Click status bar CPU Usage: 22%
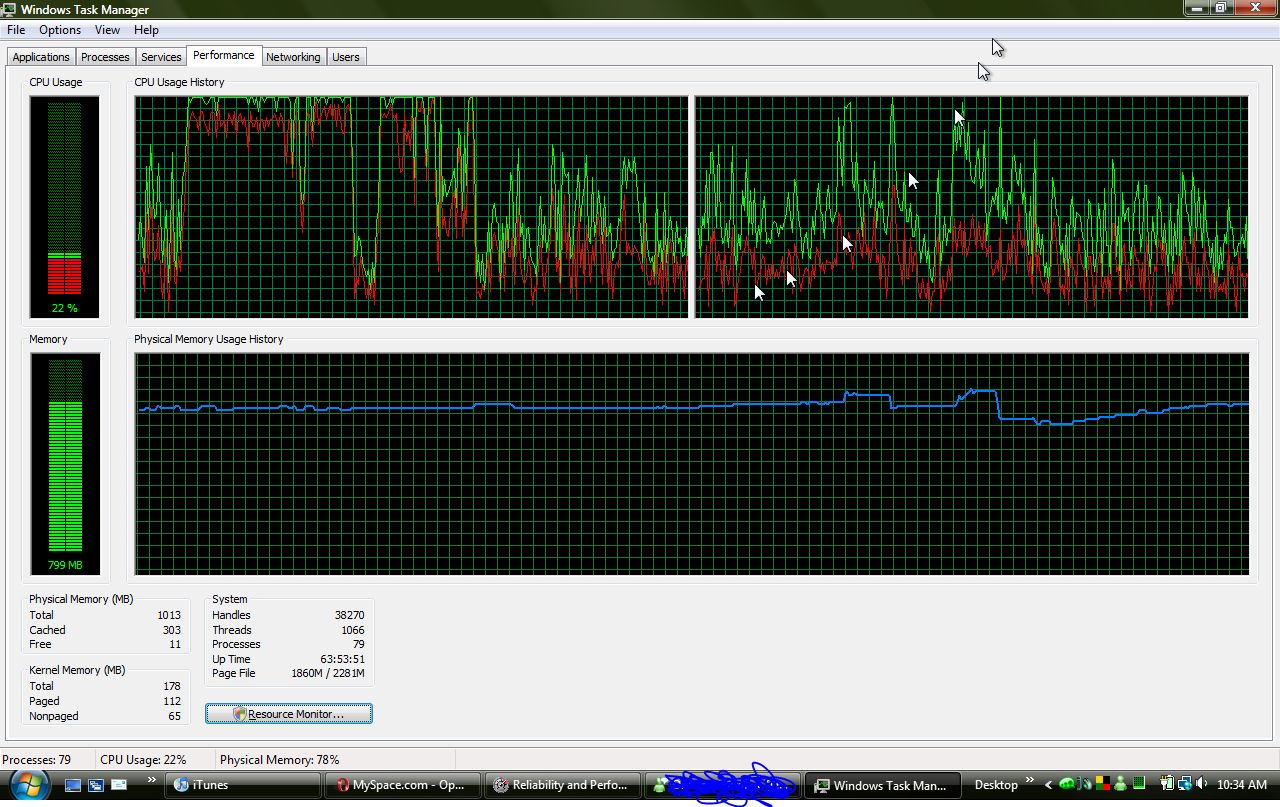This screenshot has width=1280, height=807. [x=143, y=760]
